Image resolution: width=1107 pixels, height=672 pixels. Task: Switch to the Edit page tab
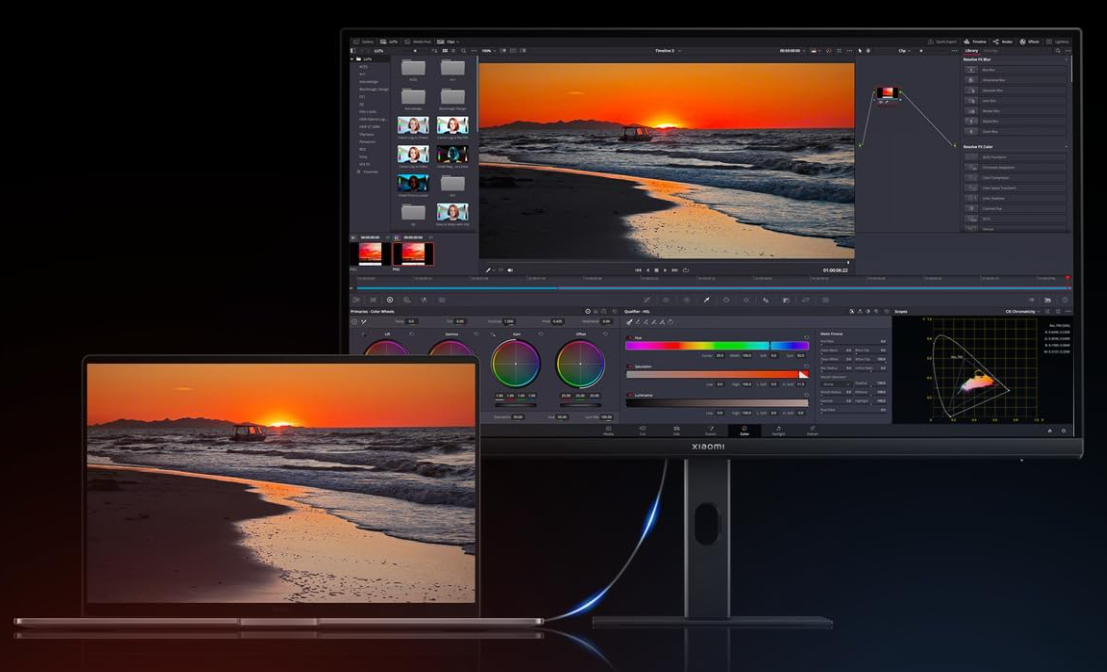pos(676,431)
